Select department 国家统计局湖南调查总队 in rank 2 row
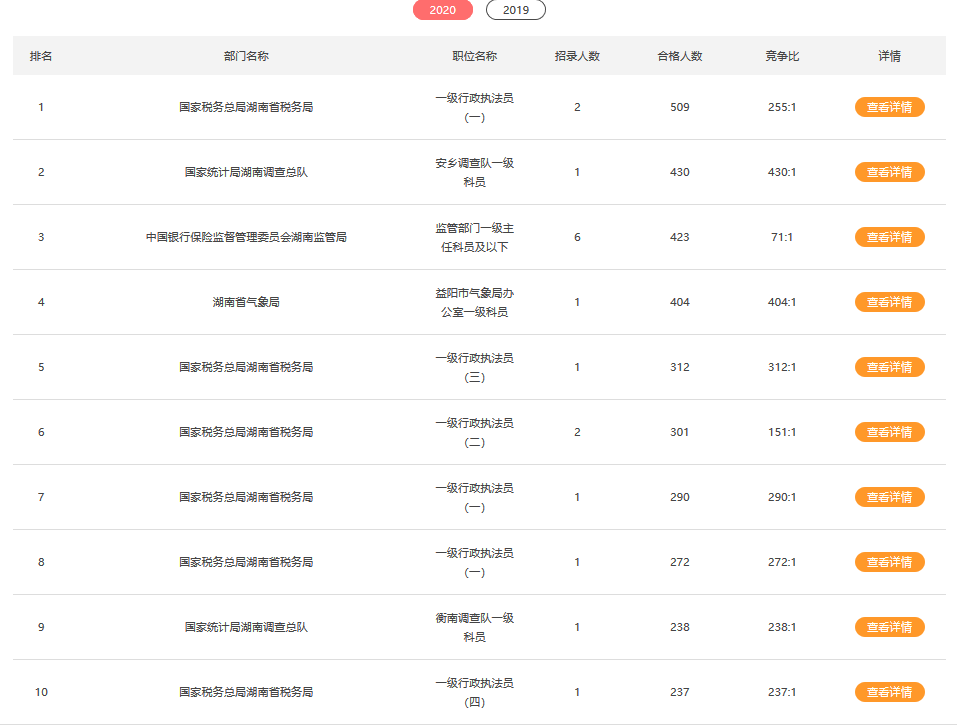This screenshot has width=957, height=725. (246, 172)
